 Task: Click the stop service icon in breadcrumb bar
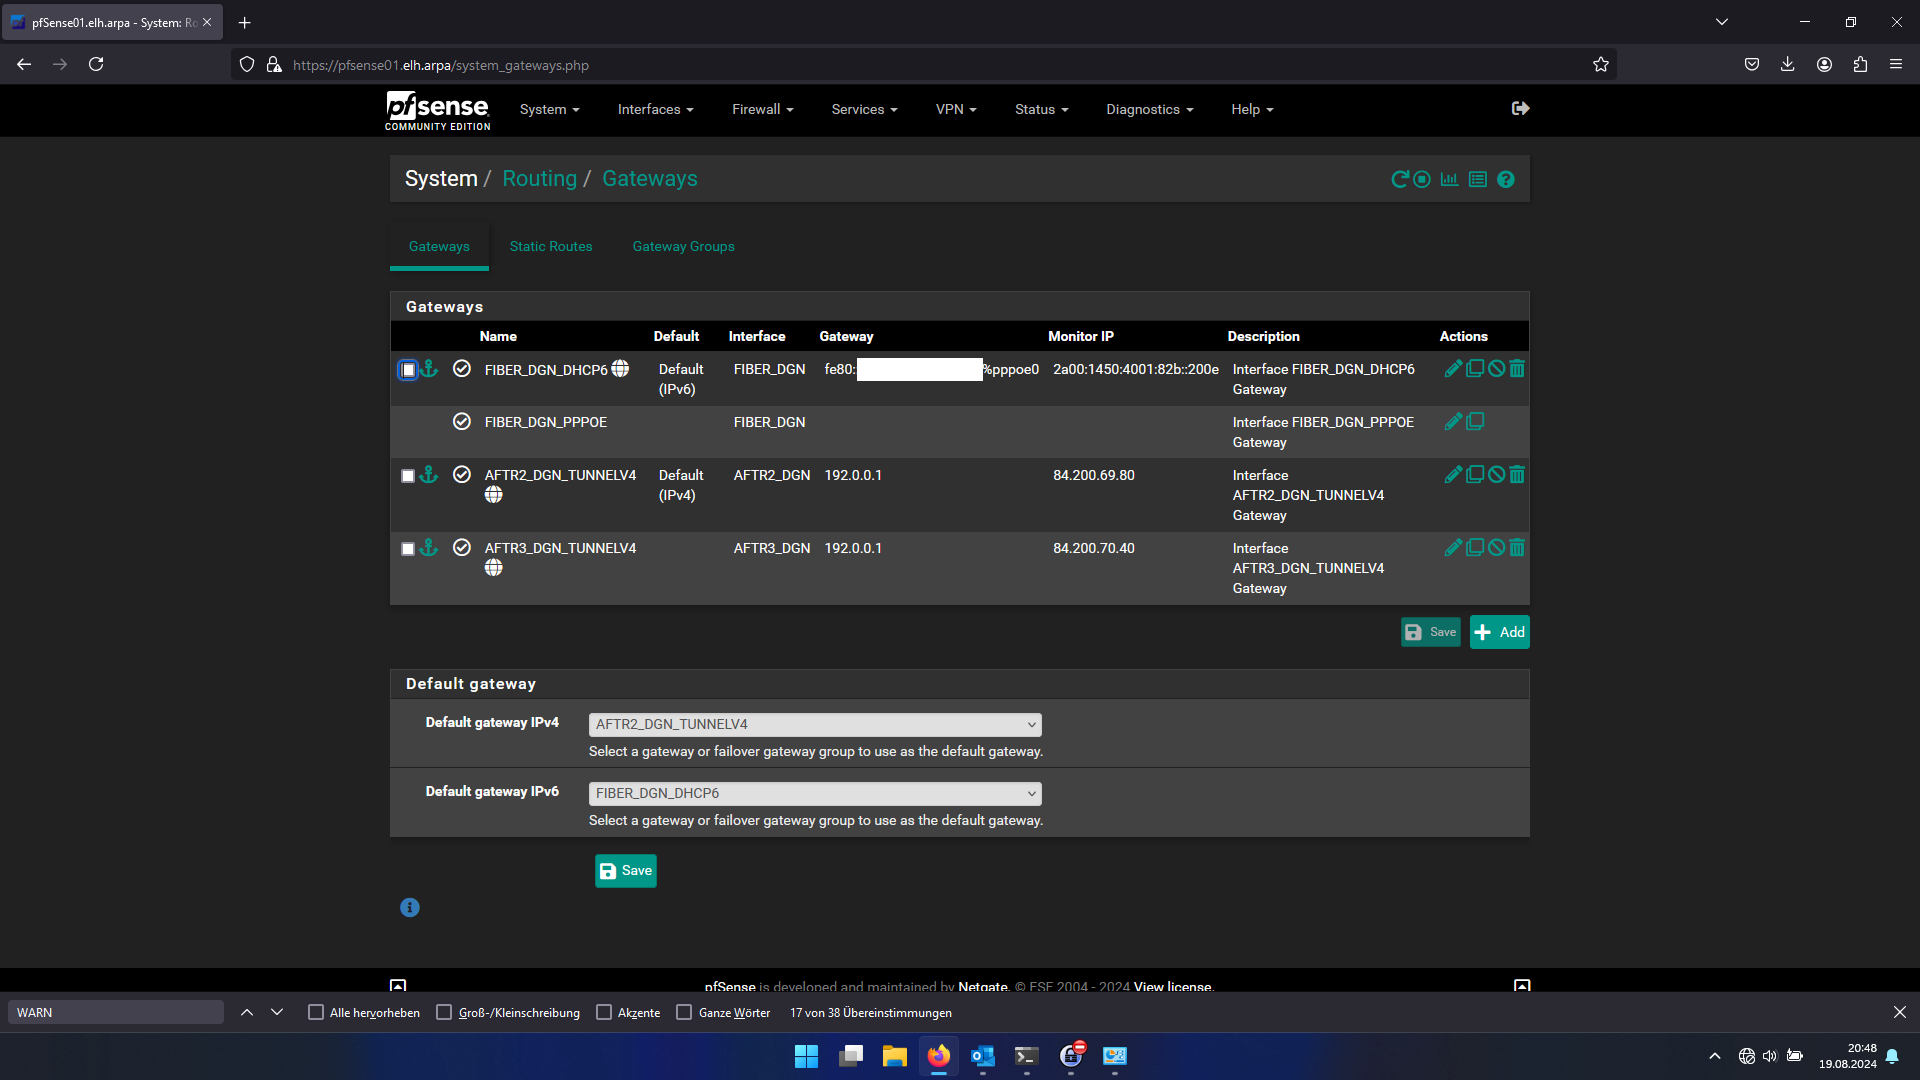[1421, 180]
